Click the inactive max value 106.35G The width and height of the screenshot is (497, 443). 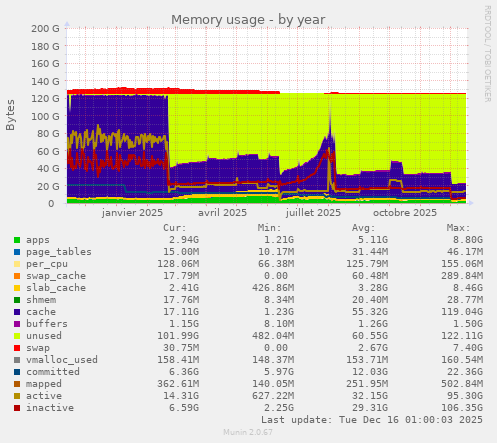(462, 408)
